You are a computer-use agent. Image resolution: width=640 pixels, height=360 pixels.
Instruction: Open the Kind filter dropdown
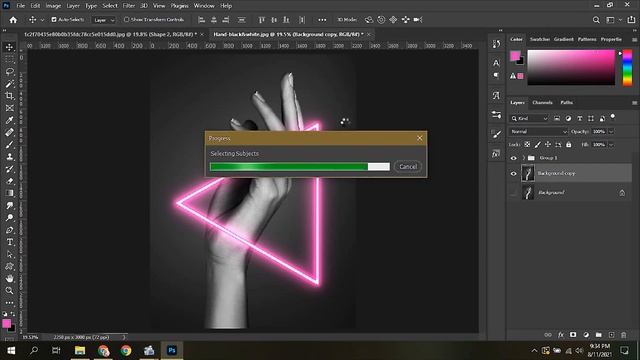pos(529,118)
